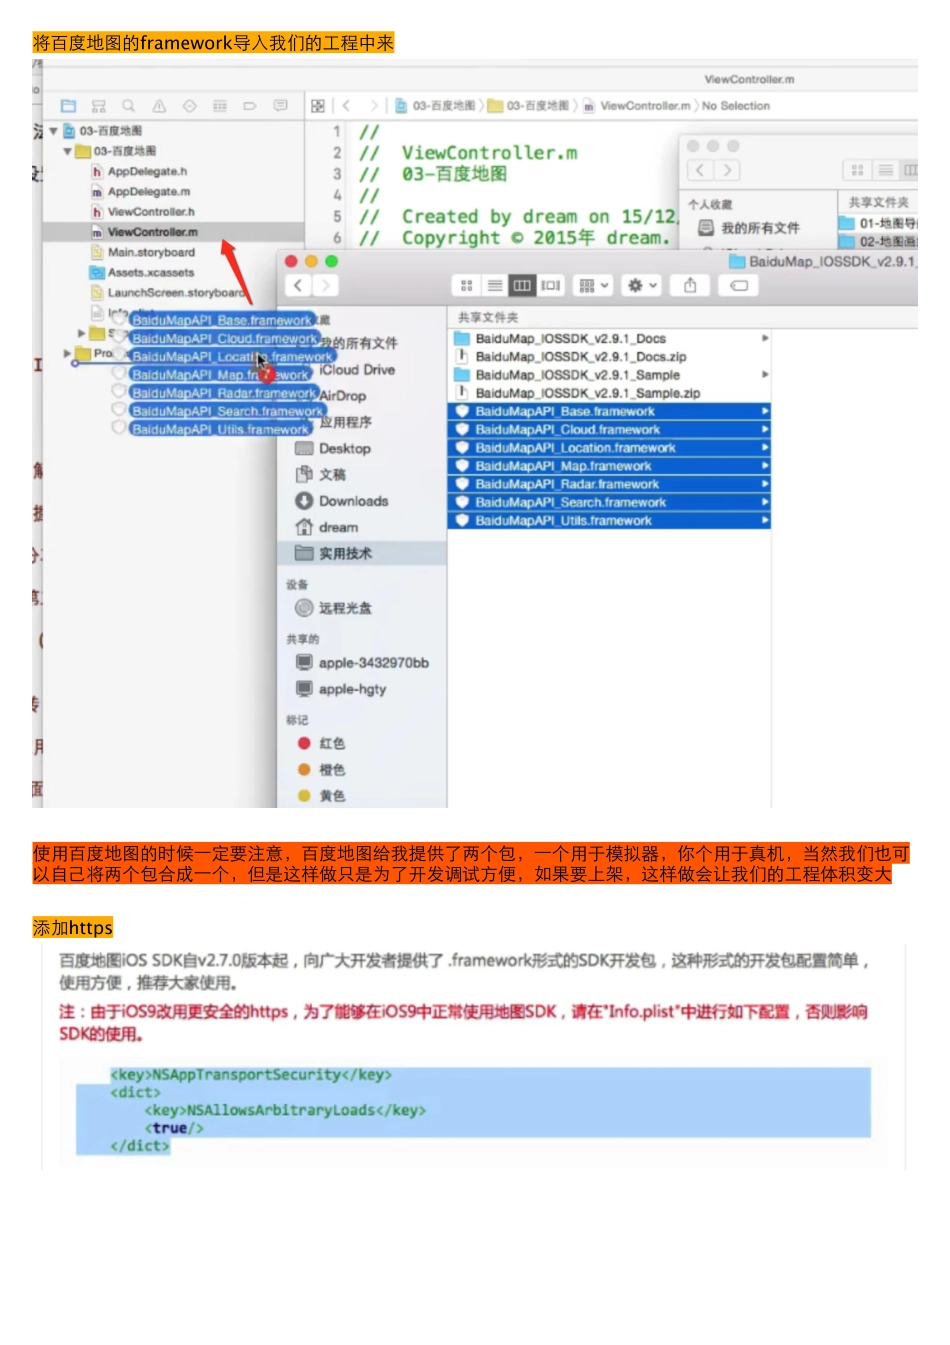Expand BaiduMap_IOSSDK_v2.9.1_Docs folder arrow

767,338
